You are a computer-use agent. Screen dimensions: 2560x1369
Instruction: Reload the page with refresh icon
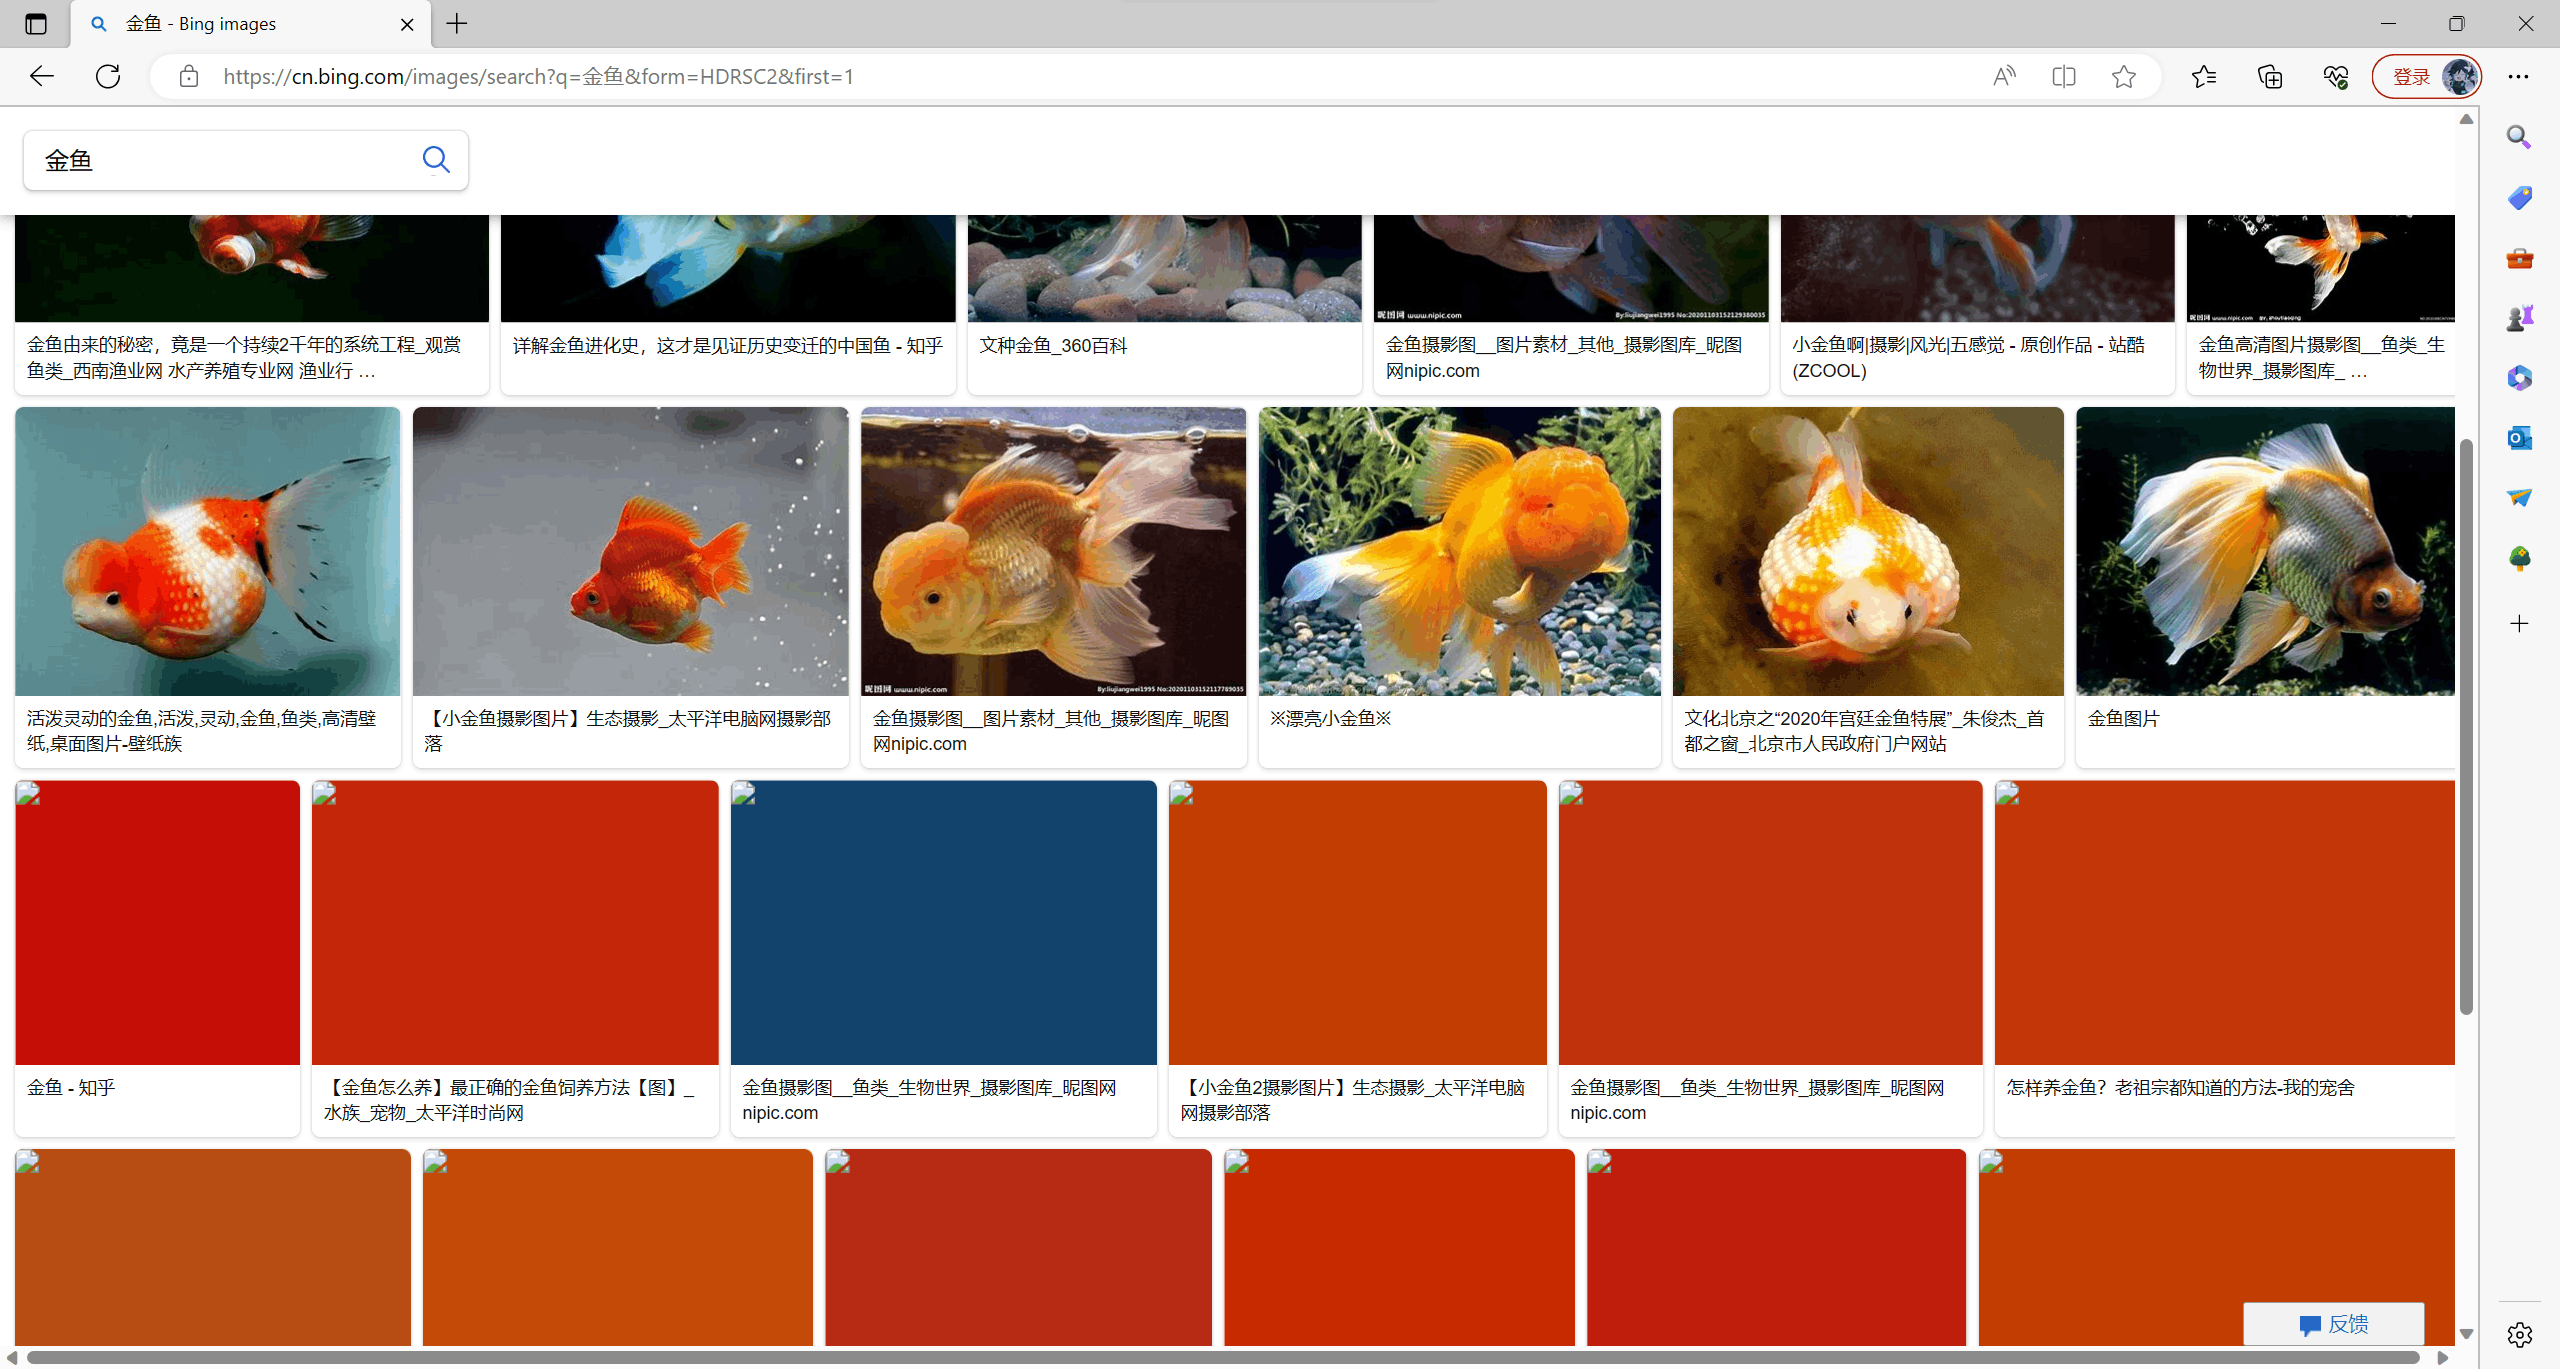click(108, 76)
